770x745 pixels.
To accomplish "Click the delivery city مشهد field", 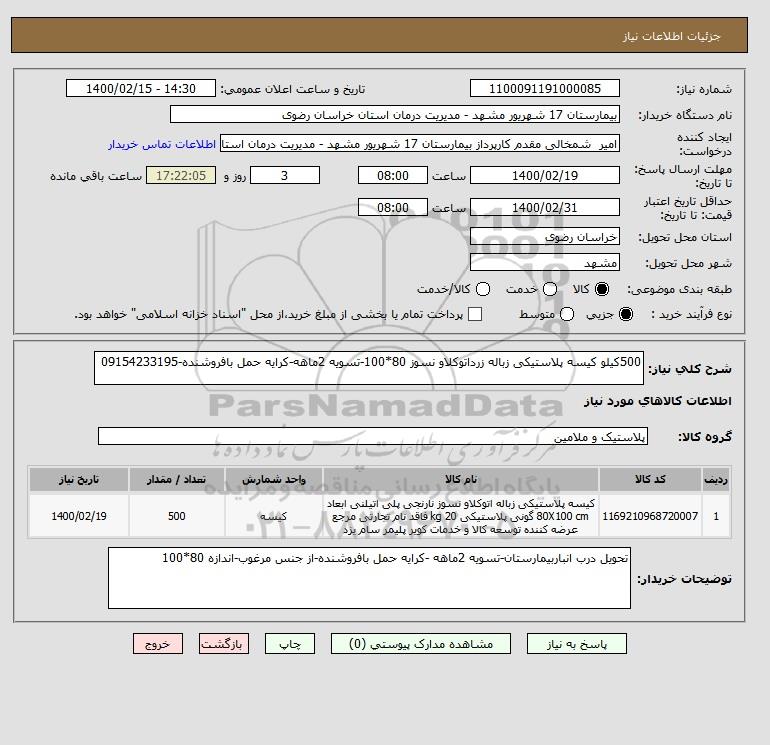I will (x=545, y=263).
